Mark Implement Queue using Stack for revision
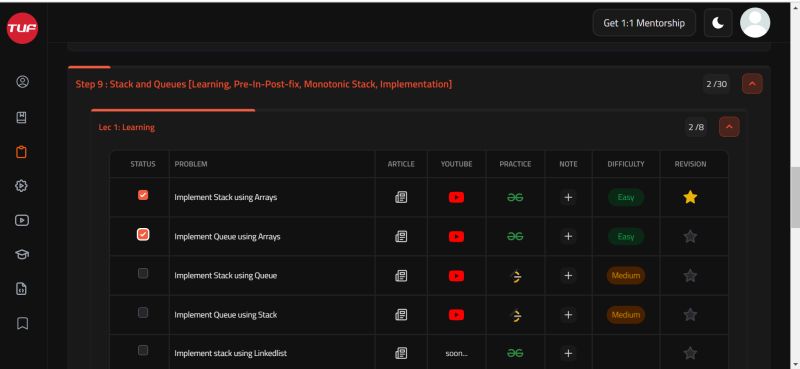This screenshot has width=800, height=369. click(x=690, y=314)
